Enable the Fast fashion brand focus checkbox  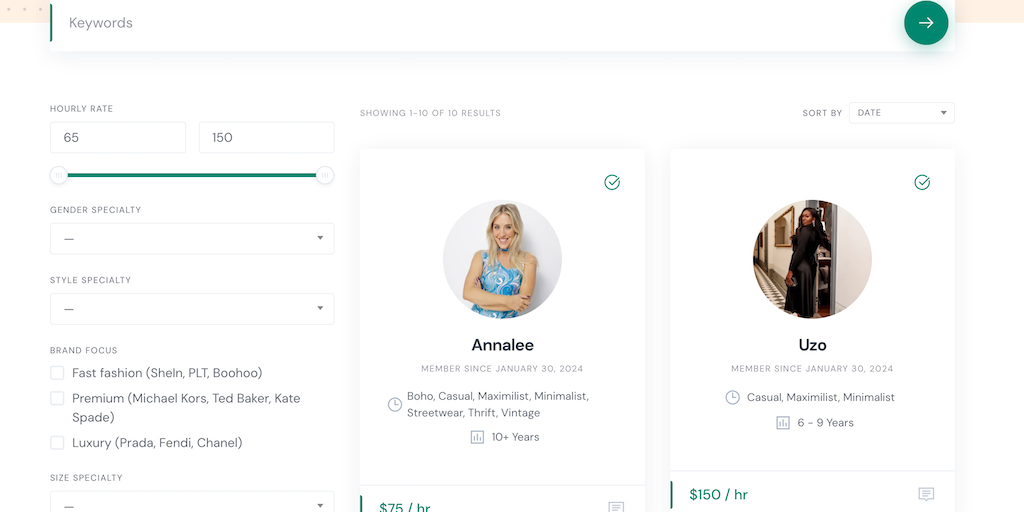(x=57, y=373)
